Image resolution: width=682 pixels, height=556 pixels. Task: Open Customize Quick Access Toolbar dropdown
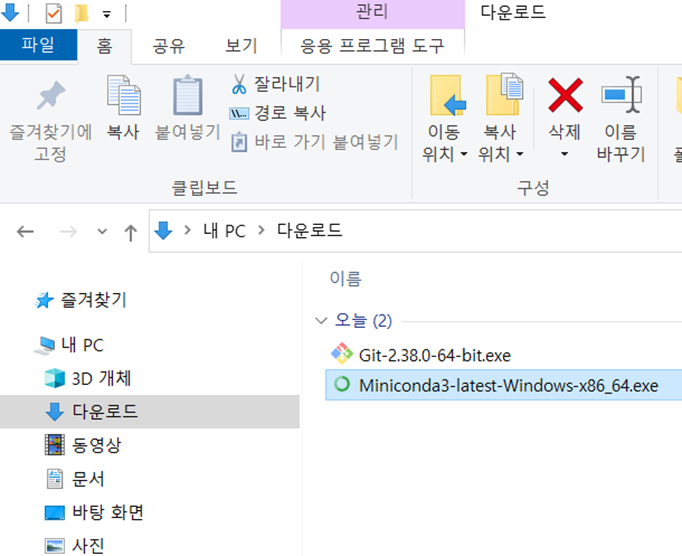[107, 15]
